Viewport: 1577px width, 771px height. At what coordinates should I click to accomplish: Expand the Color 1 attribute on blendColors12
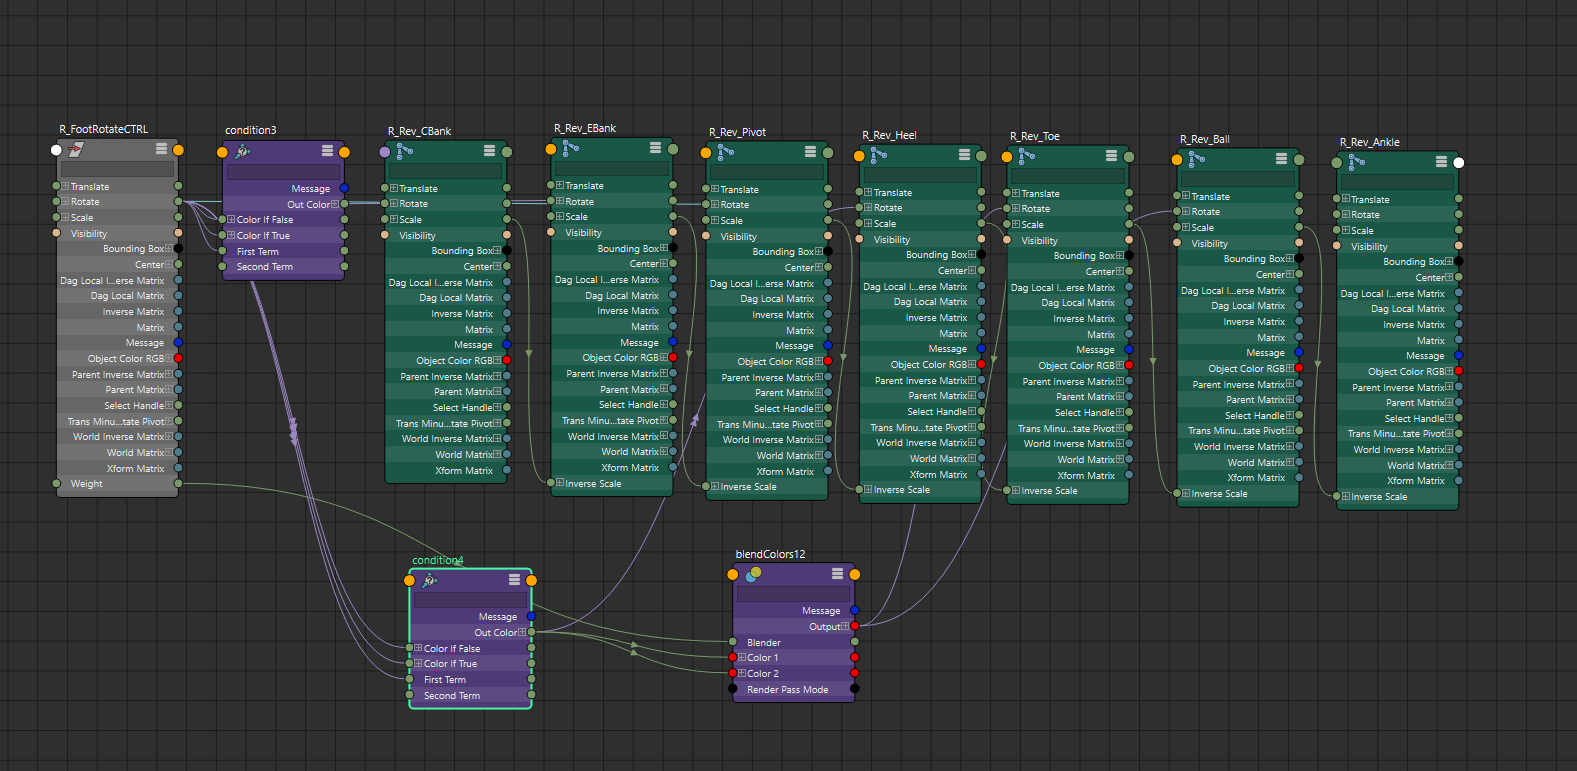741,658
